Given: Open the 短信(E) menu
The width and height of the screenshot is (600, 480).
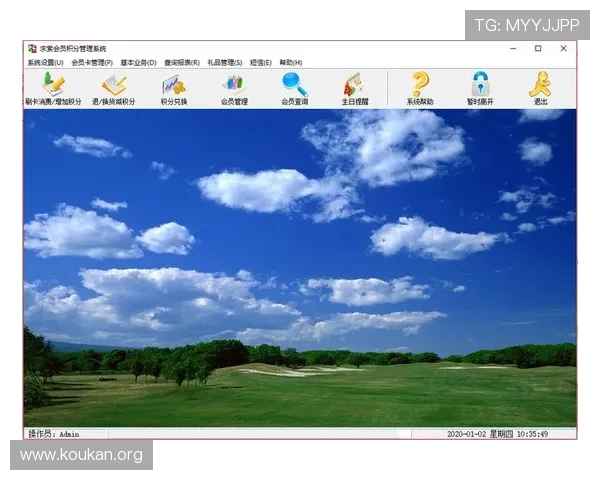Looking at the screenshot, I should click(261, 62).
